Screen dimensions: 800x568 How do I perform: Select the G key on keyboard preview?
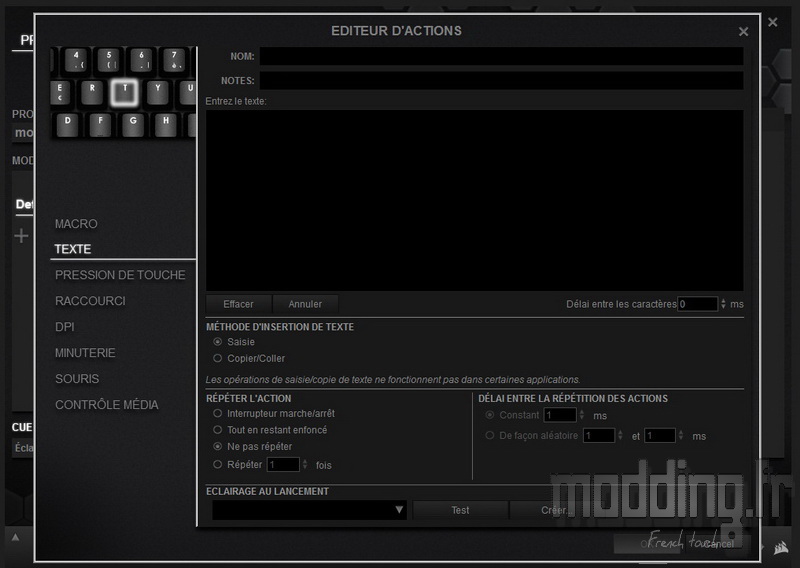pyautogui.click(x=133, y=126)
